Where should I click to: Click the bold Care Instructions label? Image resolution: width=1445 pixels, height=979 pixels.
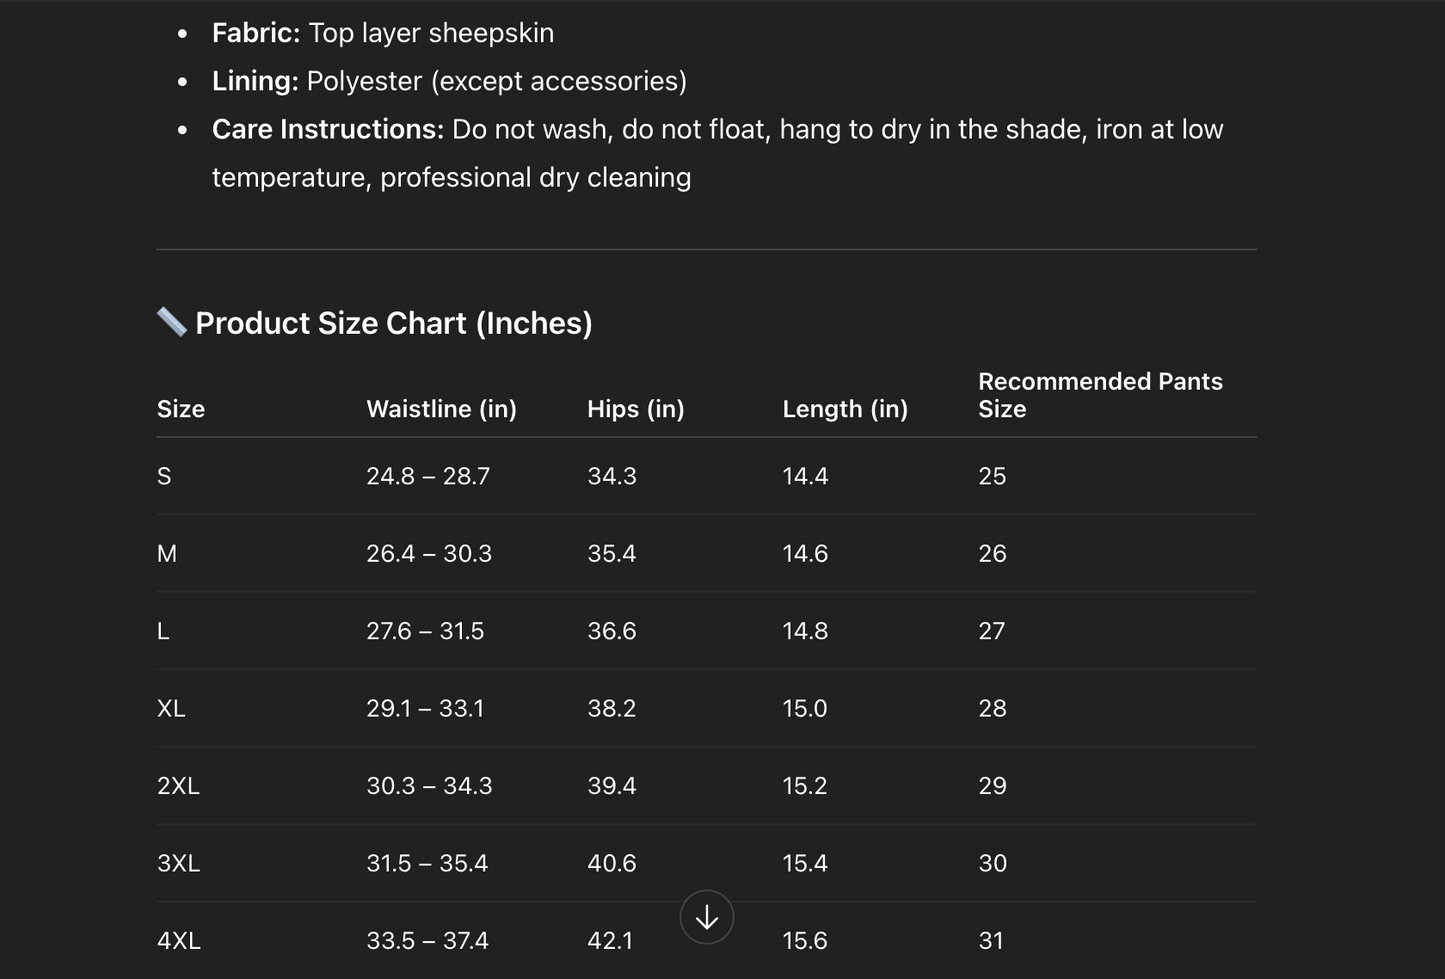(x=327, y=129)
